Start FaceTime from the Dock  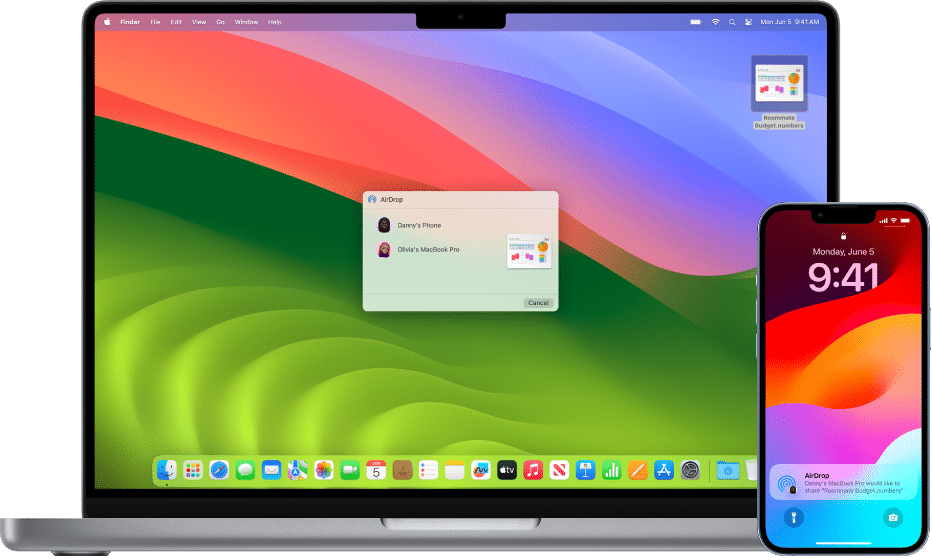350,471
